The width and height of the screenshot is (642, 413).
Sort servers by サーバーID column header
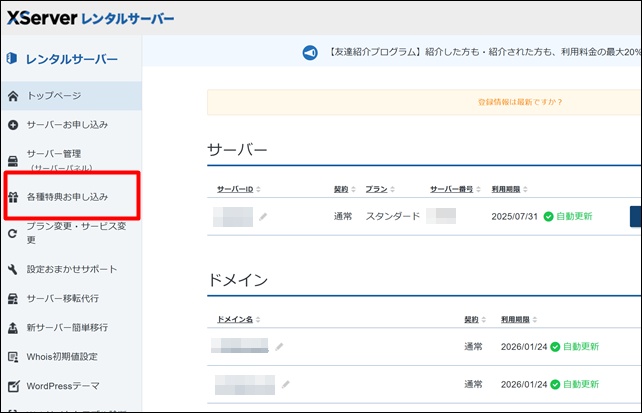(x=241, y=189)
